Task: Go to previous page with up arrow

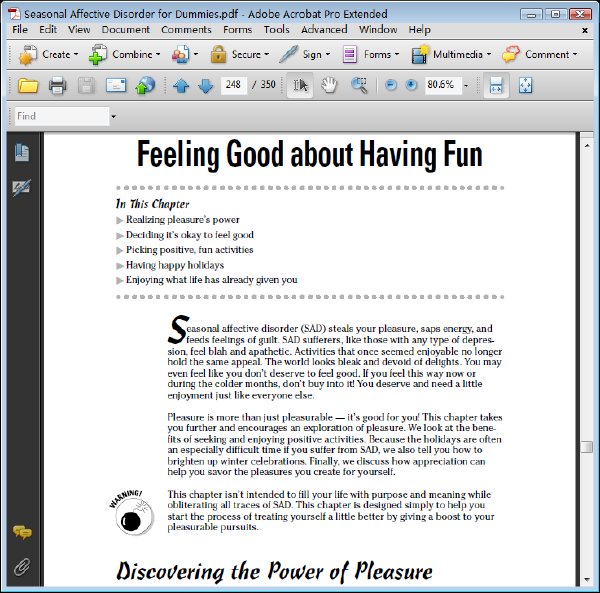Action: (181, 86)
